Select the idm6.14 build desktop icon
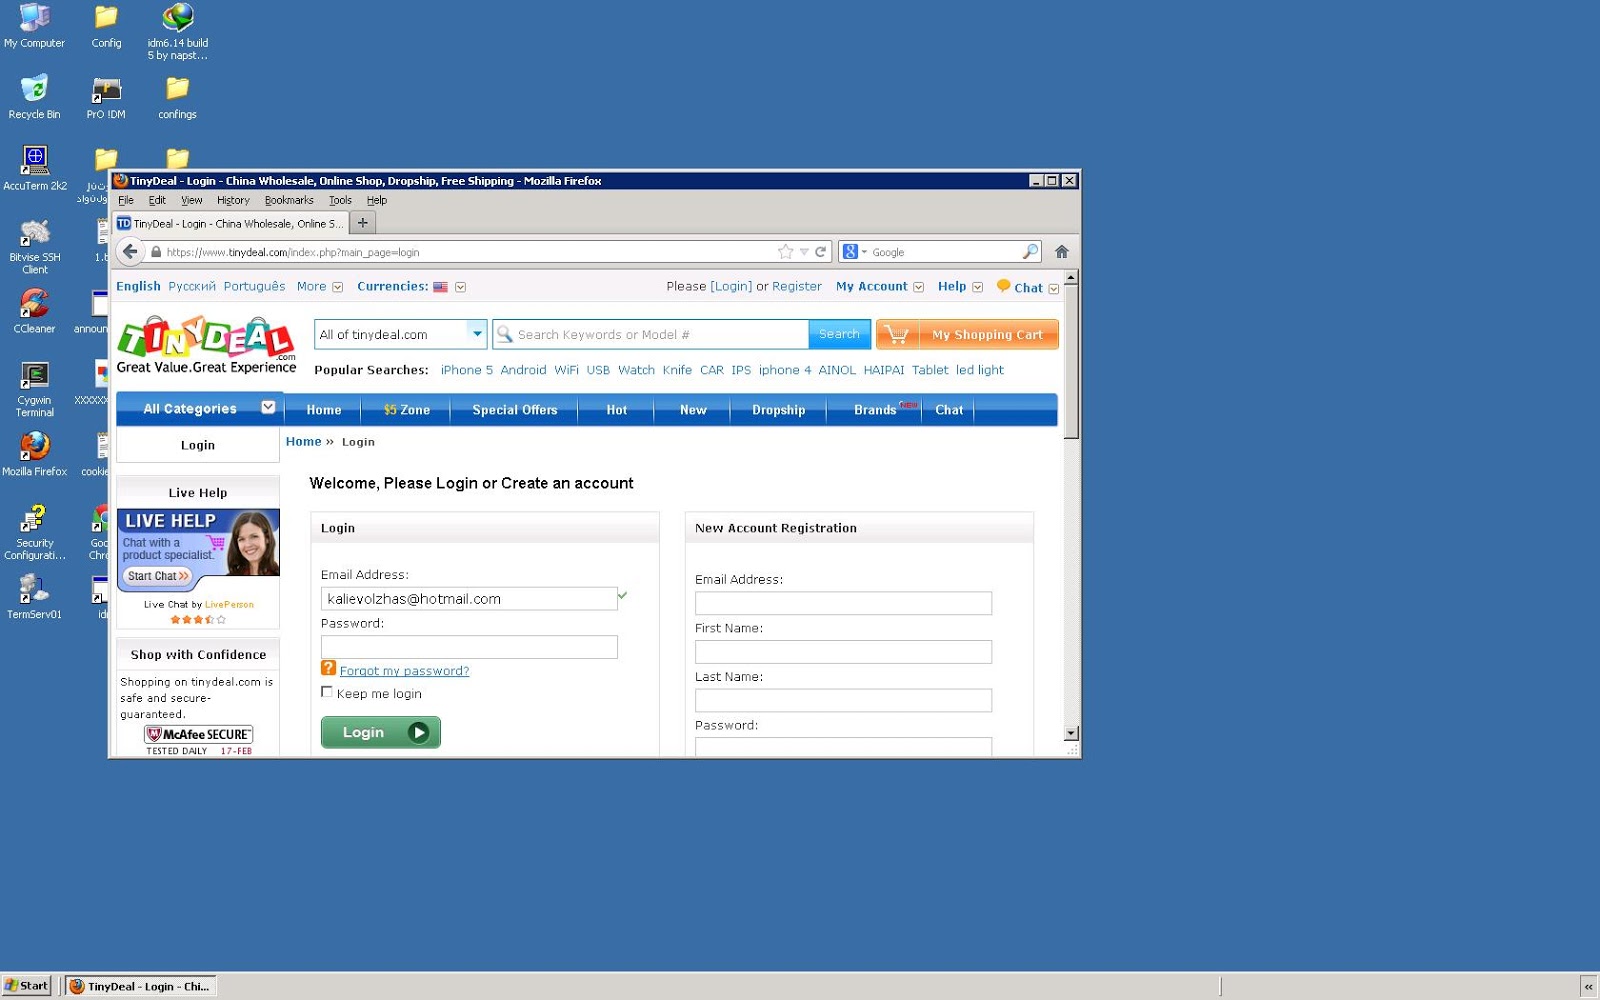Image resolution: width=1600 pixels, height=1000 pixels. (x=177, y=31)
